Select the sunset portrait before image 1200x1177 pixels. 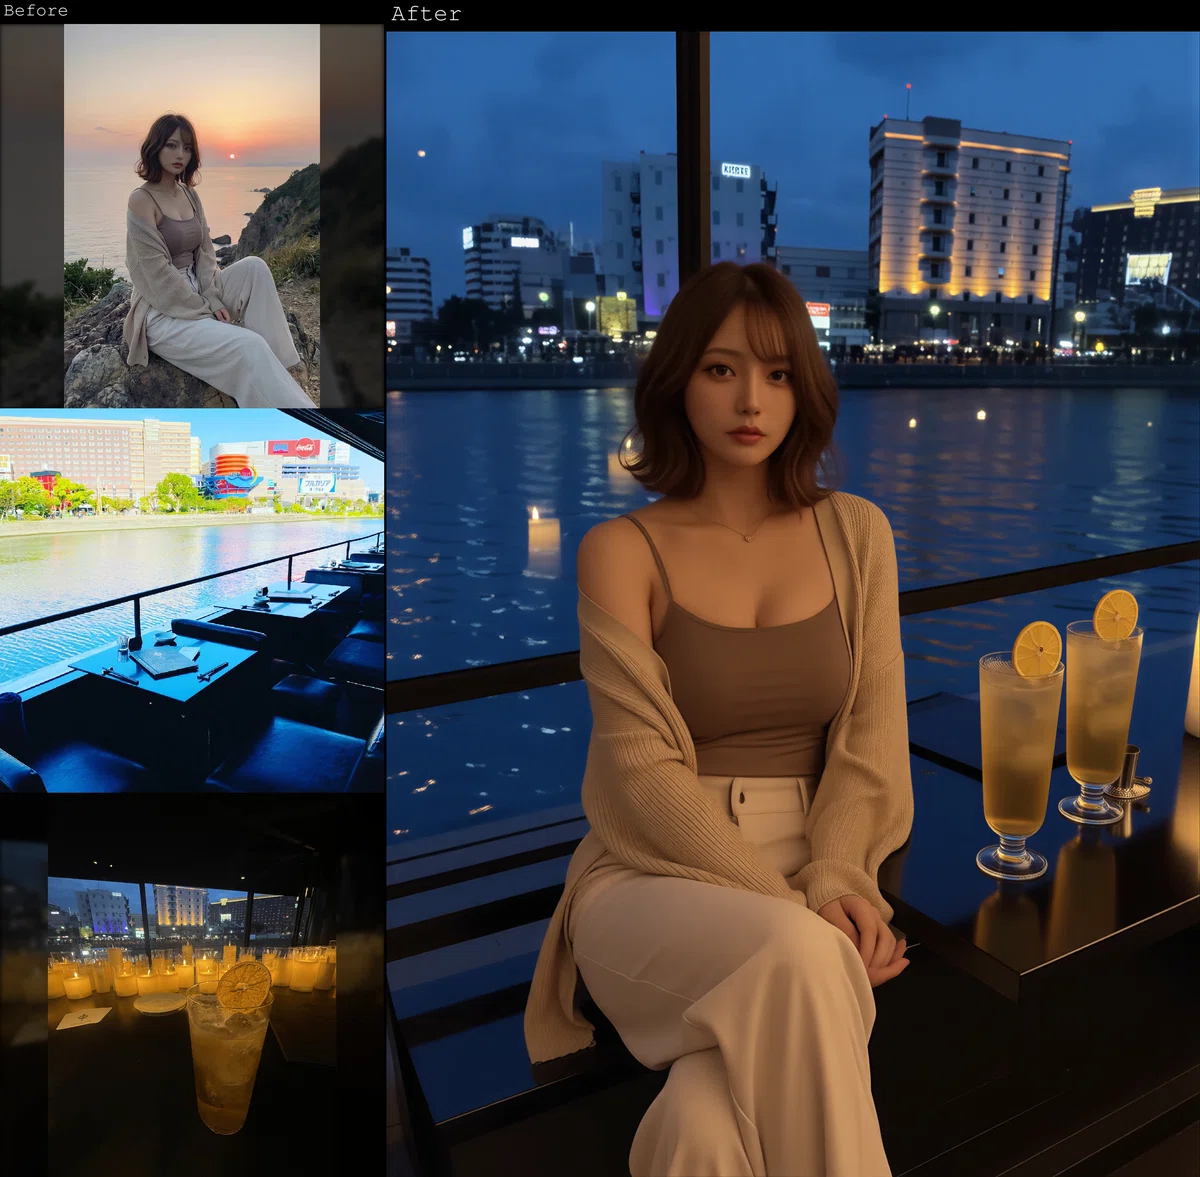click(192, 215)
